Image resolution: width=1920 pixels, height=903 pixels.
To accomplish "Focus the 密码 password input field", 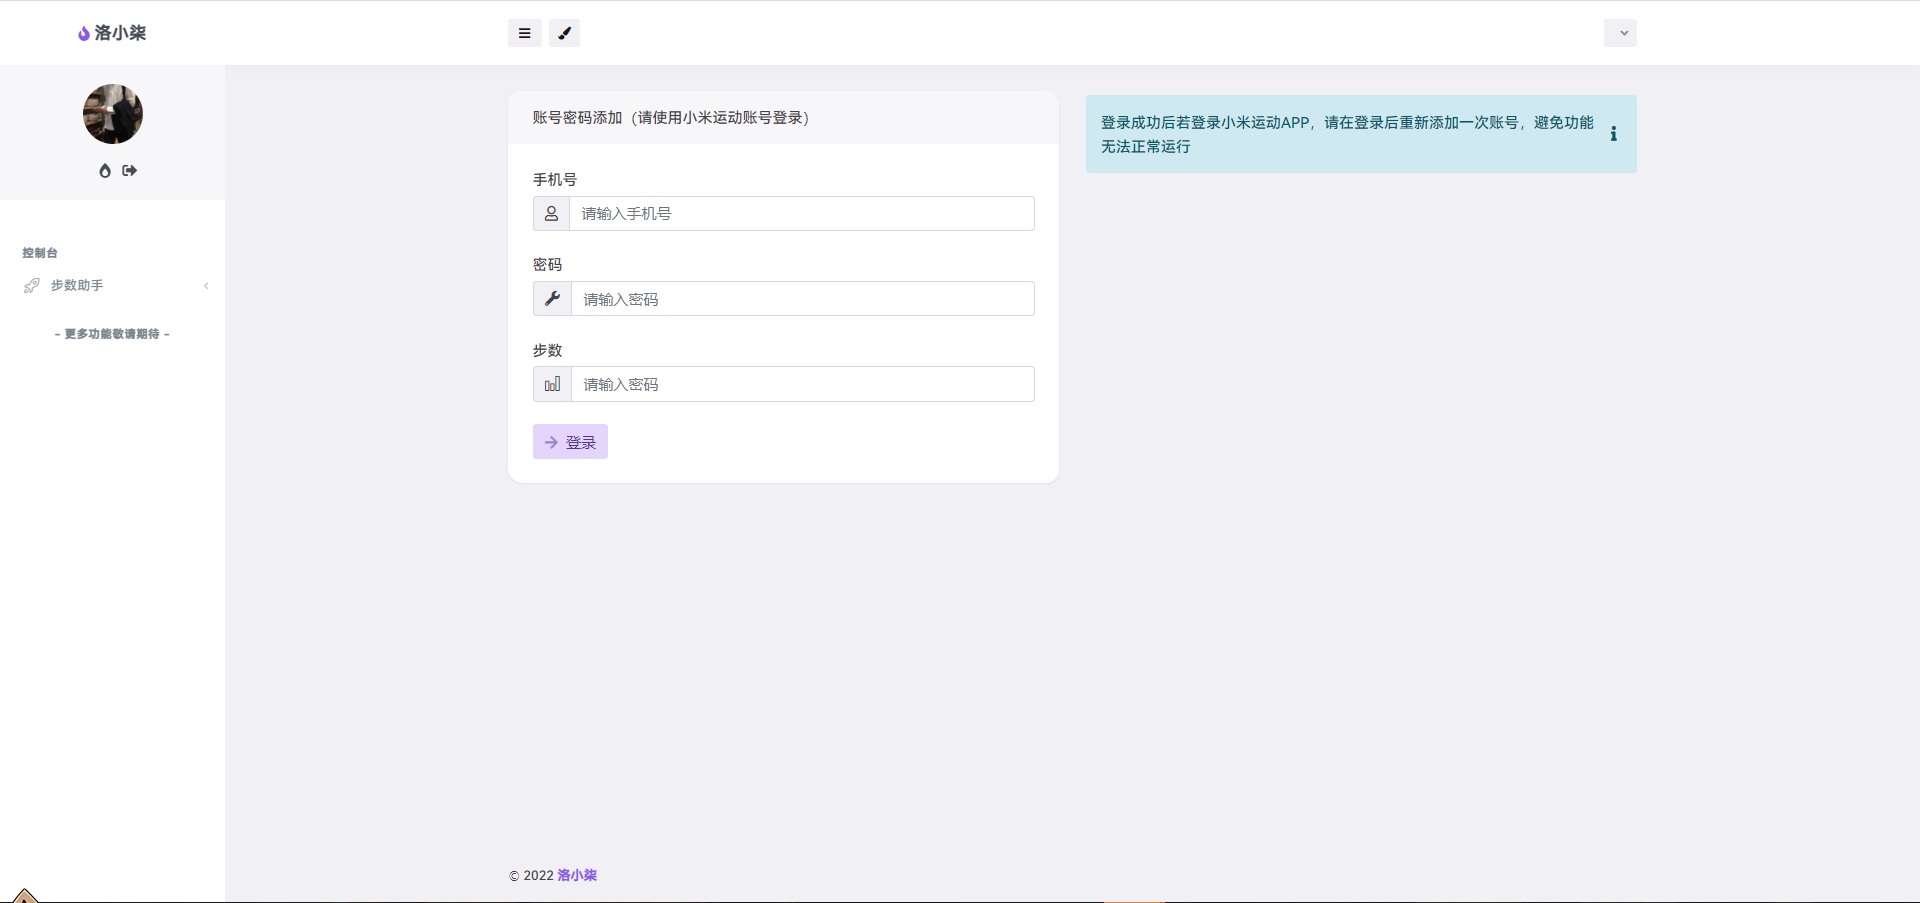I will tap(802, 299).
